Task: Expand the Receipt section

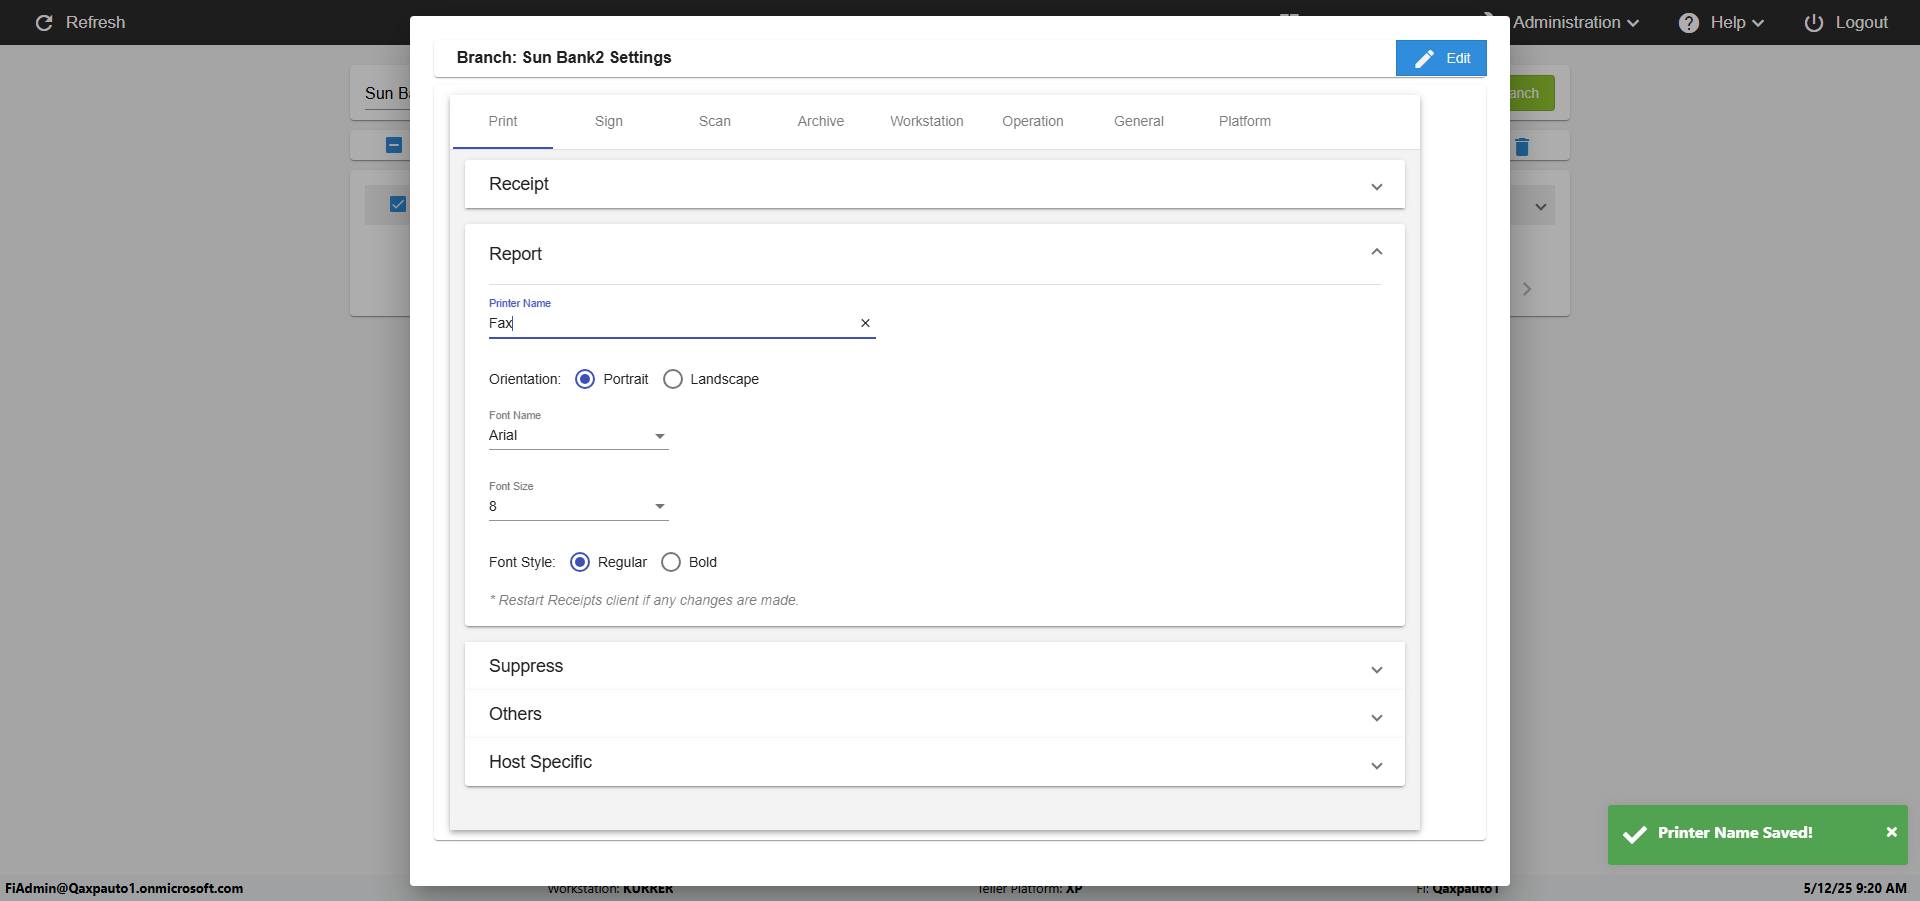Action: (x=934, y=185)
